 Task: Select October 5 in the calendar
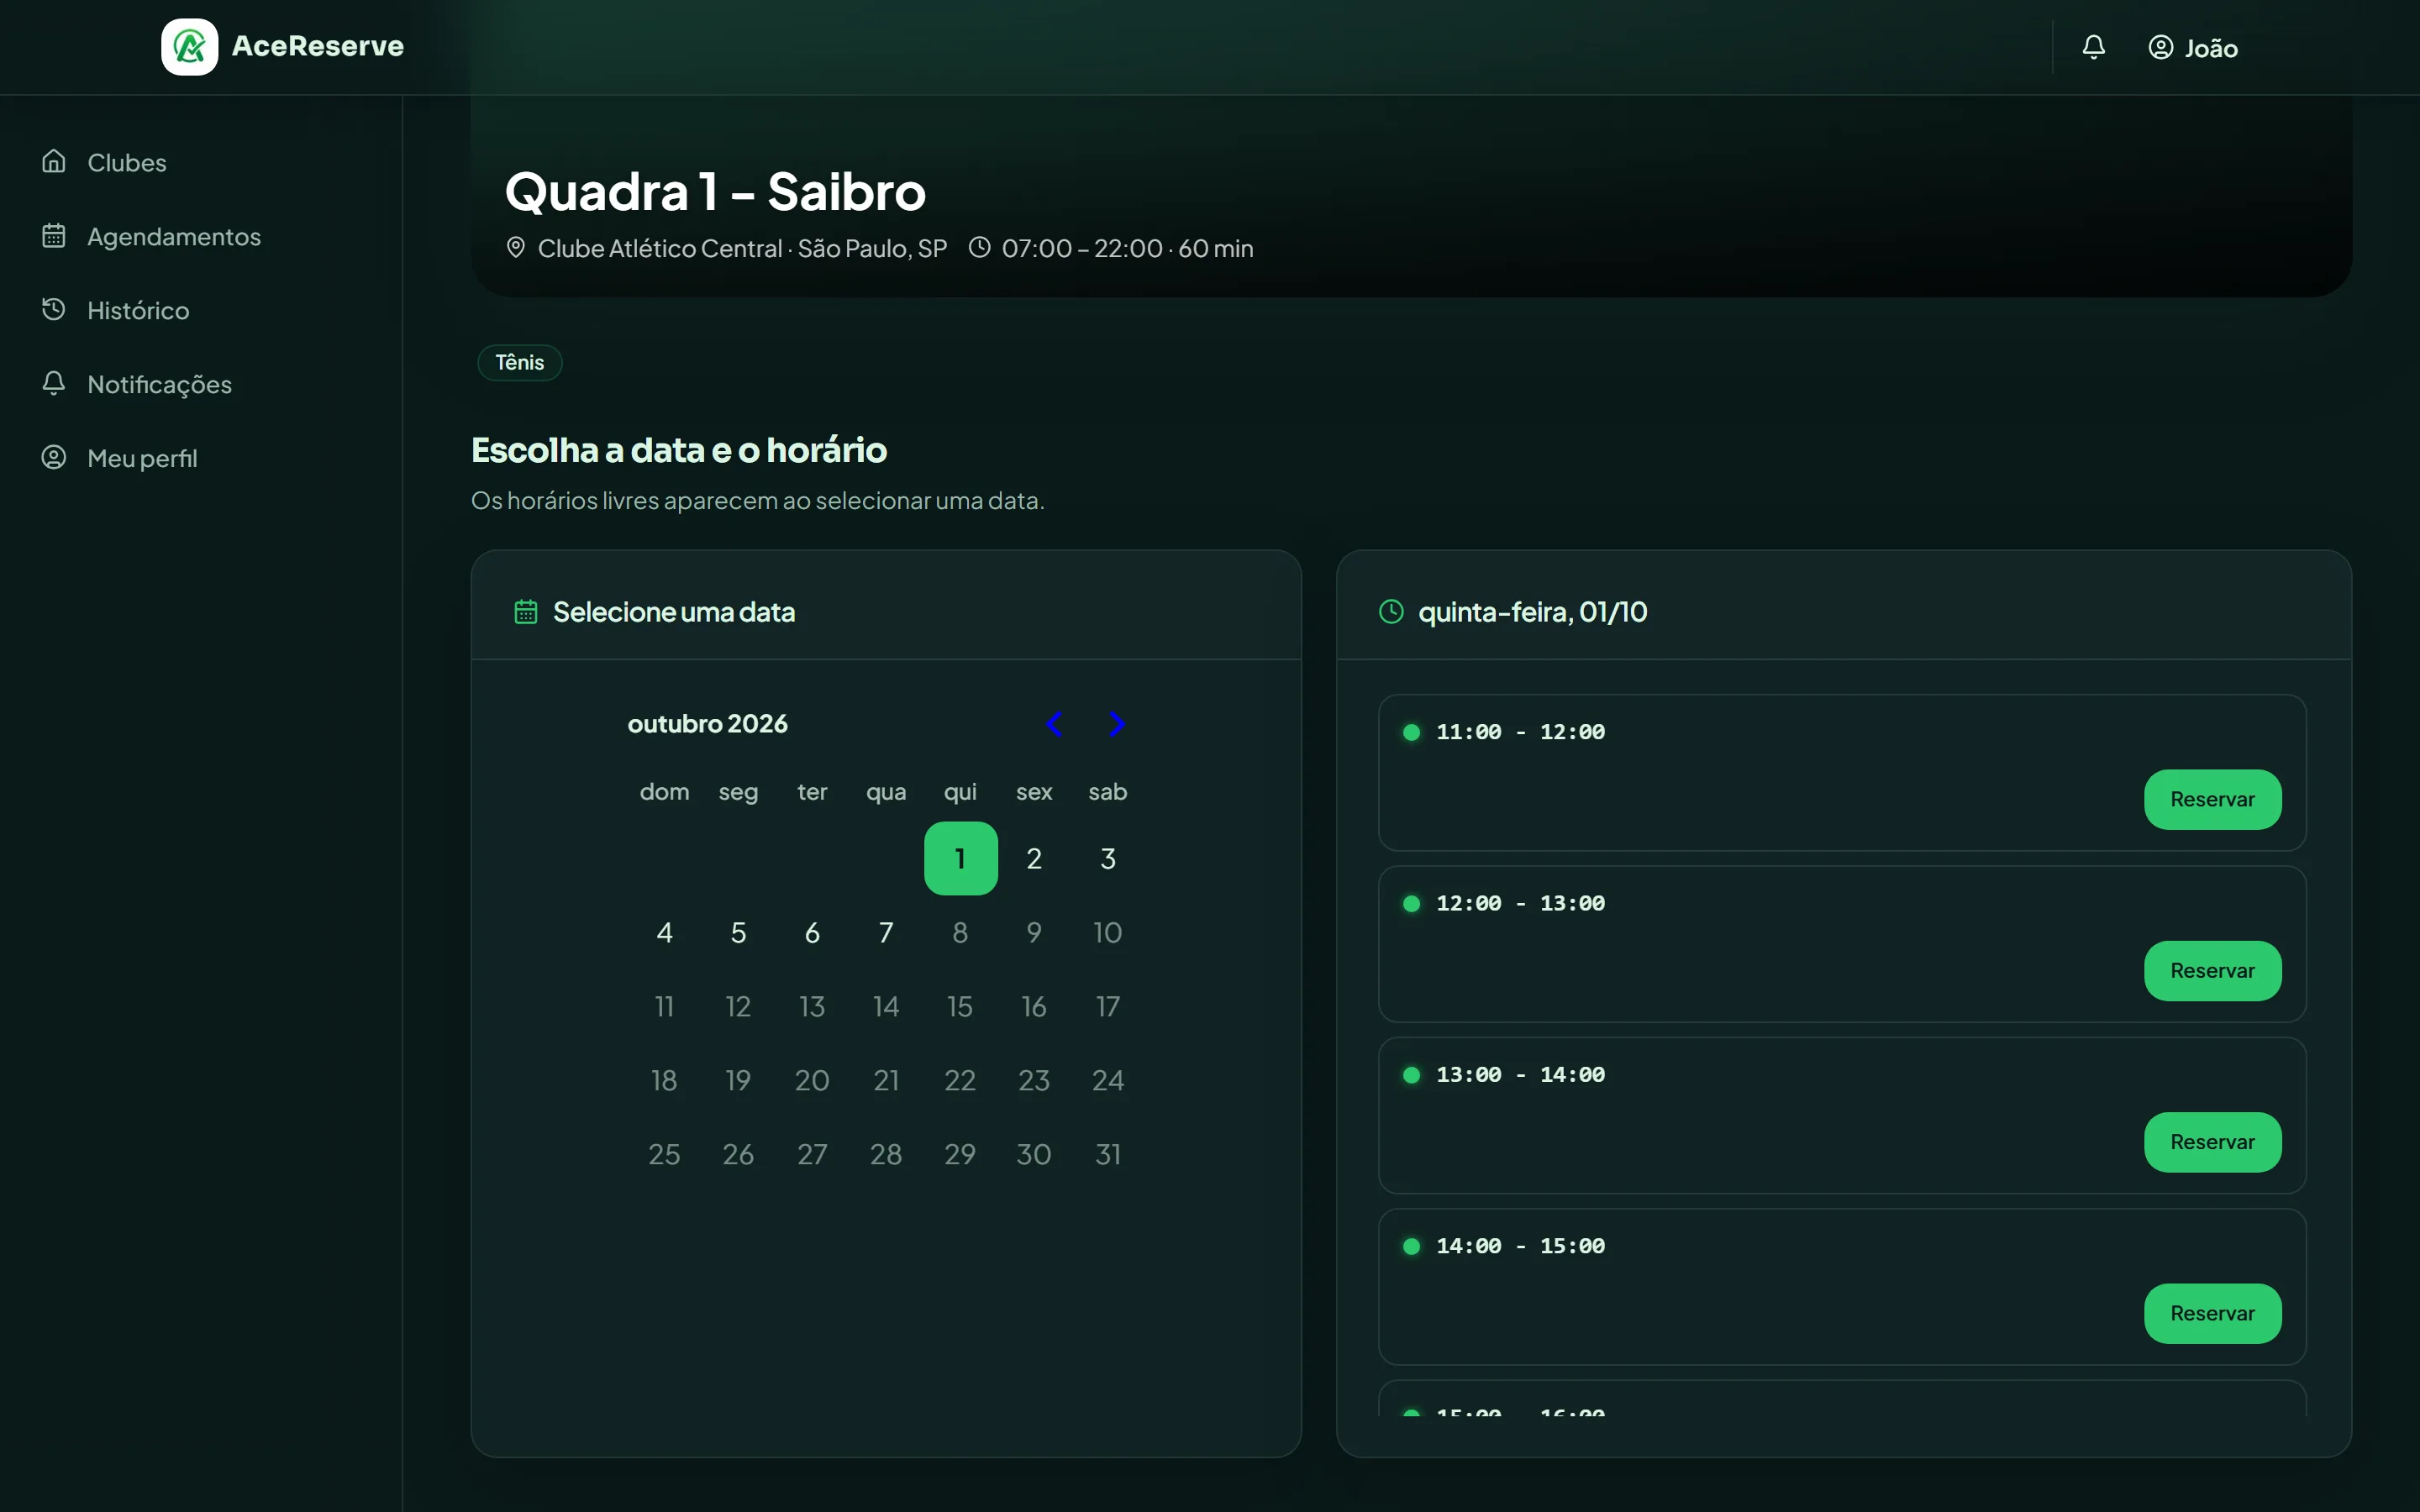click(x=738, y=932)
